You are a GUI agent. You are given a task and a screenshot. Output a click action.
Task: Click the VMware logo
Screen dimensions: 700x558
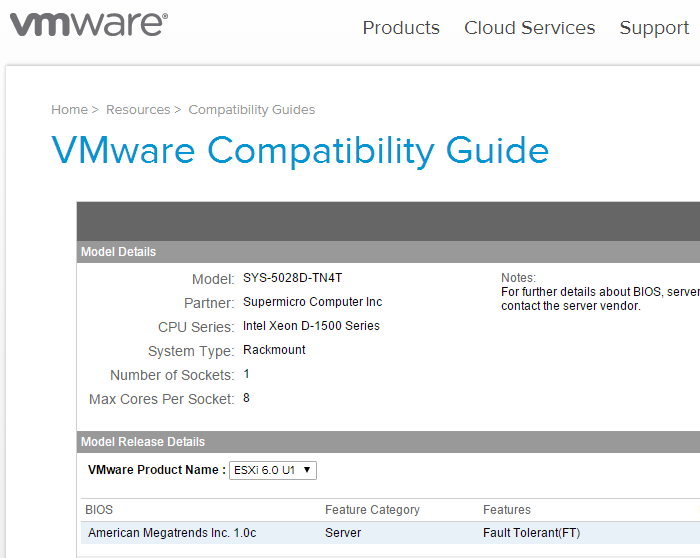89,24
